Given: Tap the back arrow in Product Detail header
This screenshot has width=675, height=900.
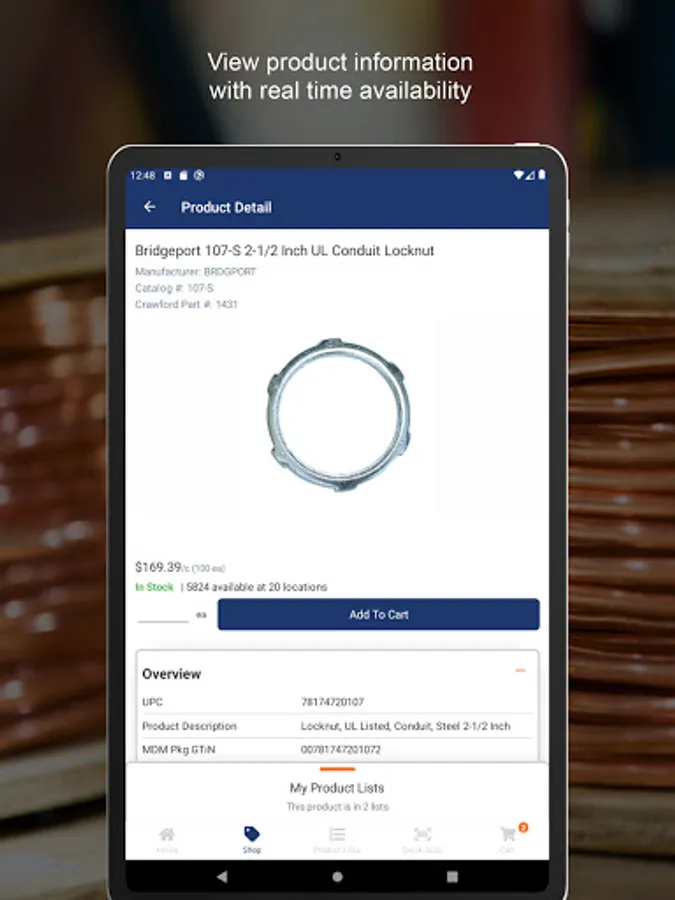Looking at the screenshot, I should pyautogui.click(x=150, y=207).
